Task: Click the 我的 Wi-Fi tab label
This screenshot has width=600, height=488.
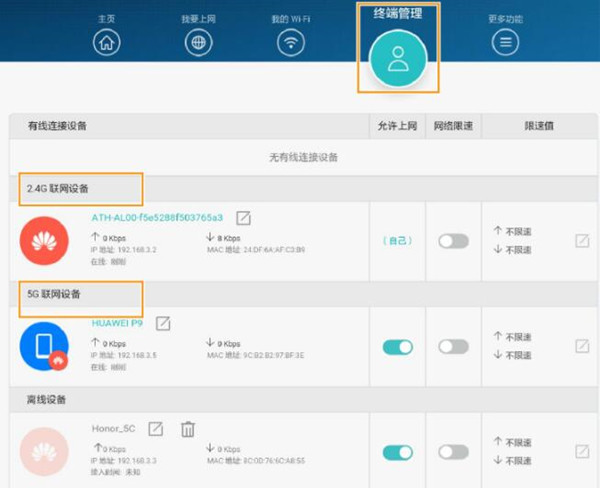Action: click(x=291, y=19)
